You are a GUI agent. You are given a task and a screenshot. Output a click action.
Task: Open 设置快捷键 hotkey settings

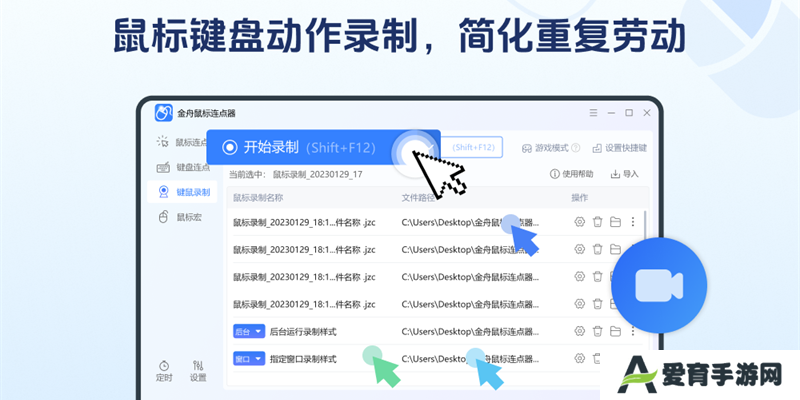tap(619, 148)
